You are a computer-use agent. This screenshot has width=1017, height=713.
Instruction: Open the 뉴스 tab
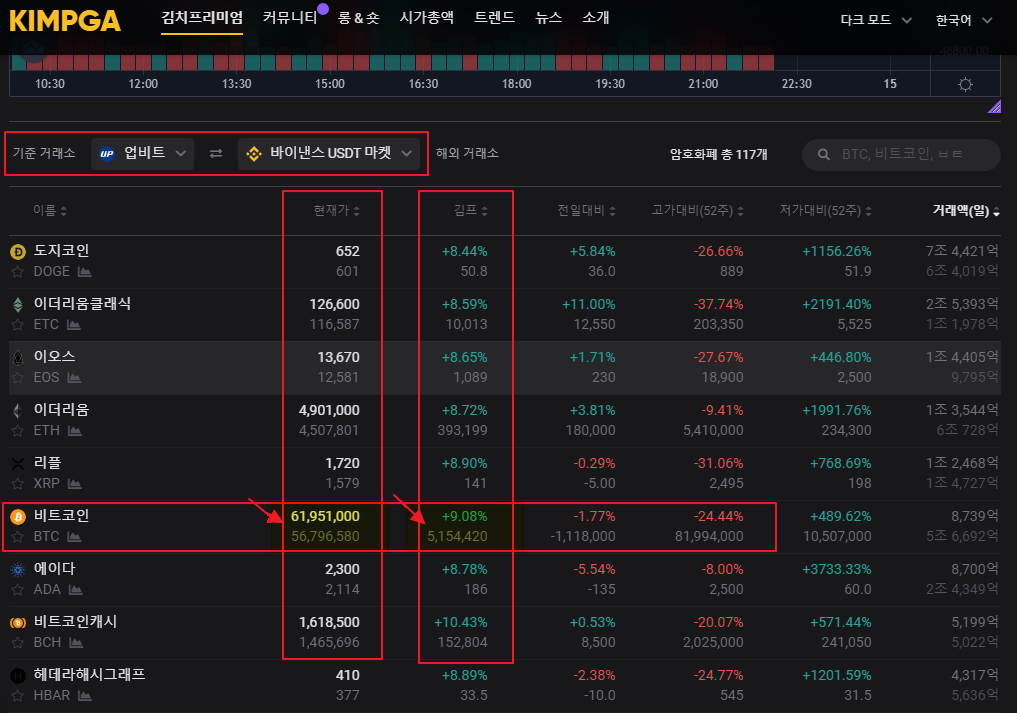click(x=548, y=18)
